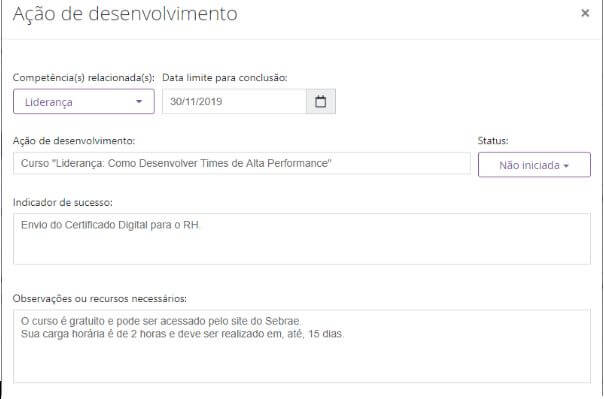Click the 'Indicador de sucesso:' label

pyautogui.click(x=63, y=203)
